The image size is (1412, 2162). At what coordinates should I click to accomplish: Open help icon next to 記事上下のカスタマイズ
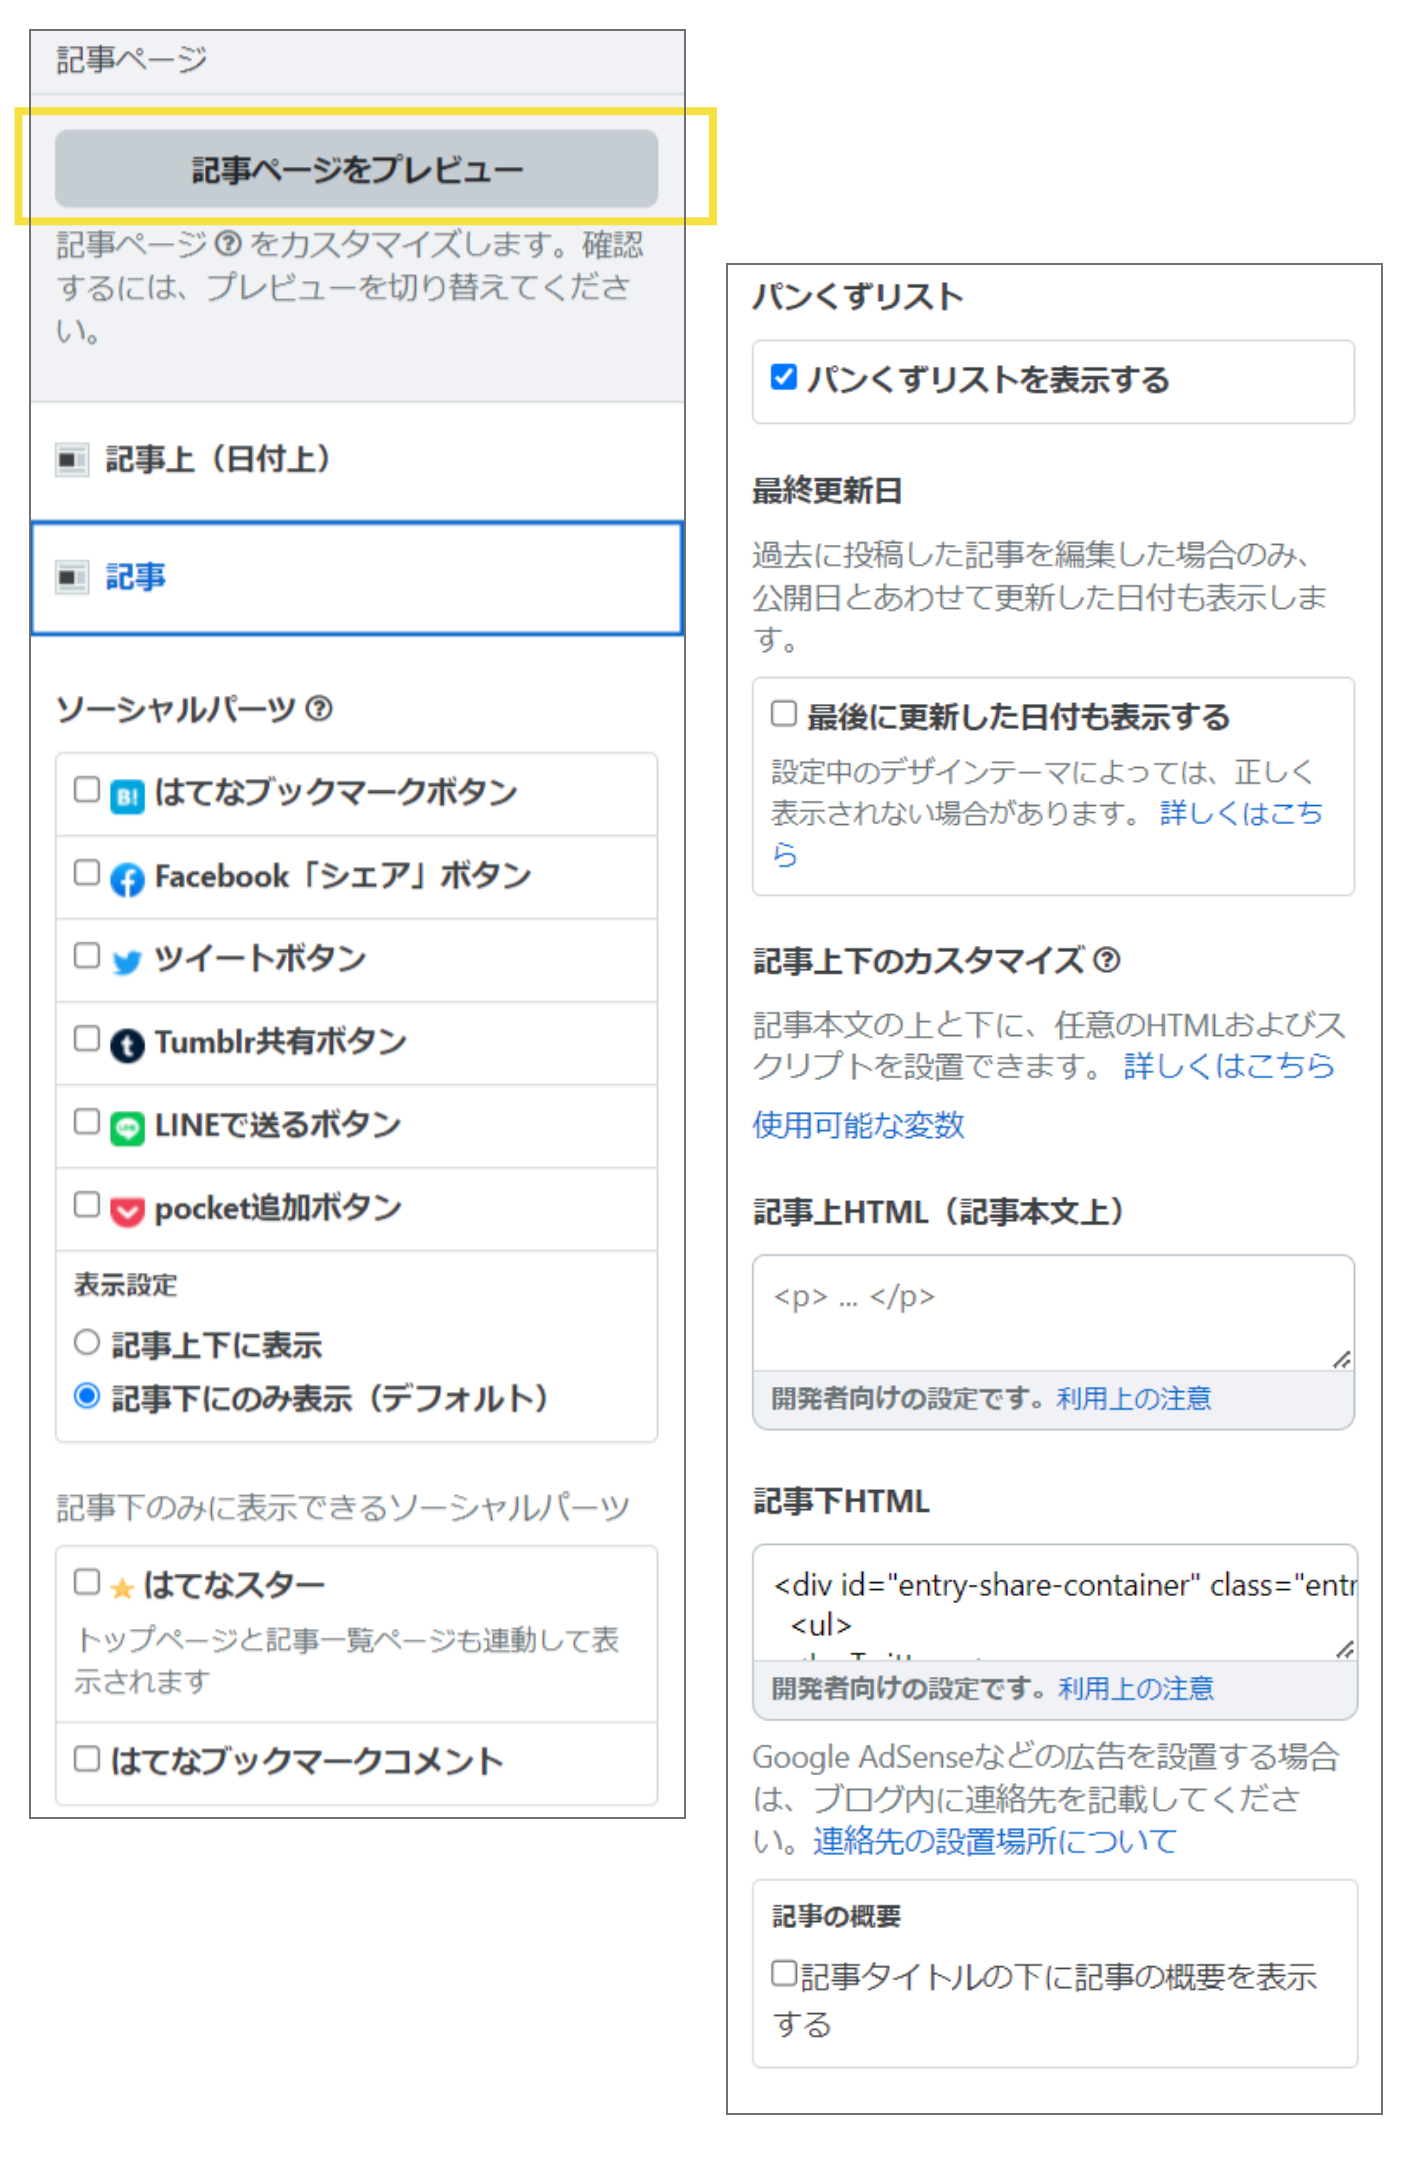1107,960
